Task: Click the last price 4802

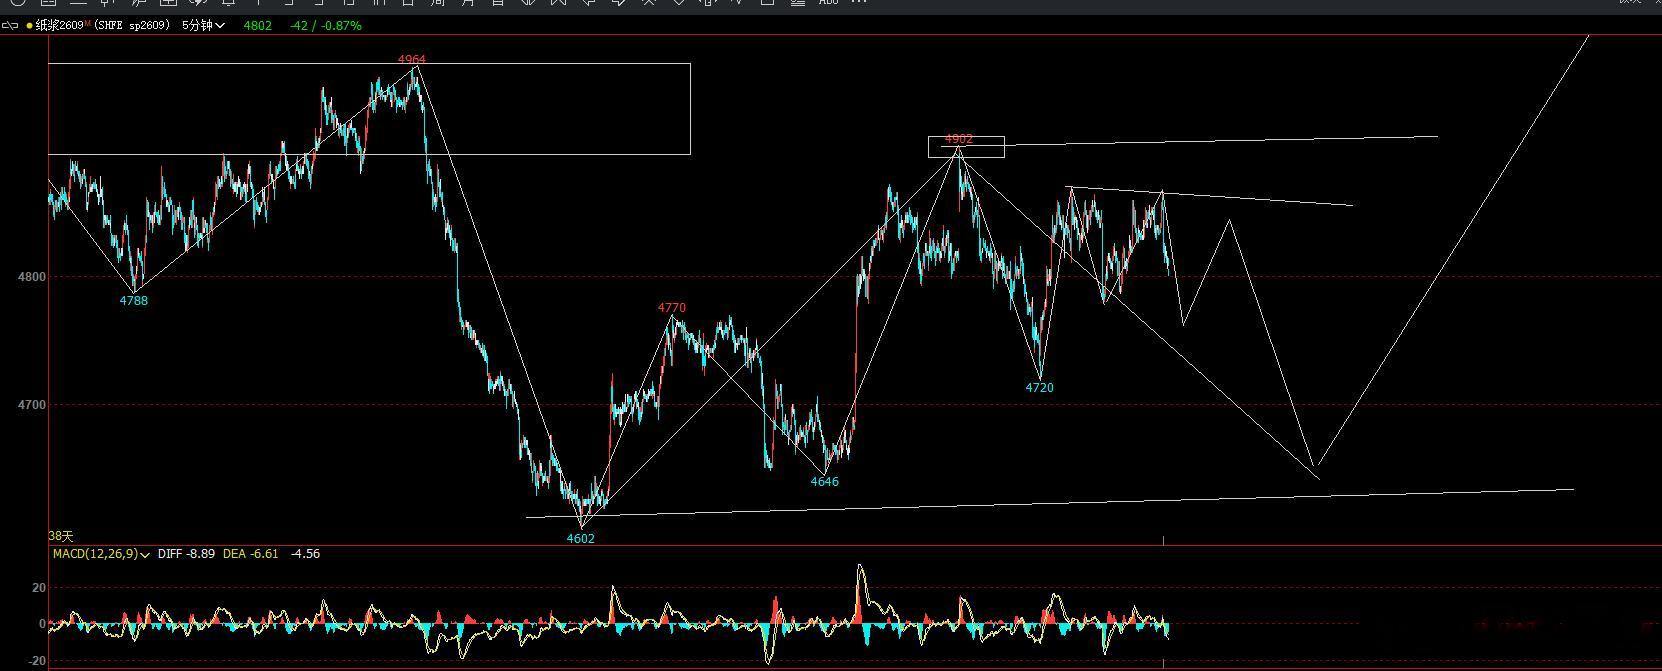Action: (x=258, y=25)
